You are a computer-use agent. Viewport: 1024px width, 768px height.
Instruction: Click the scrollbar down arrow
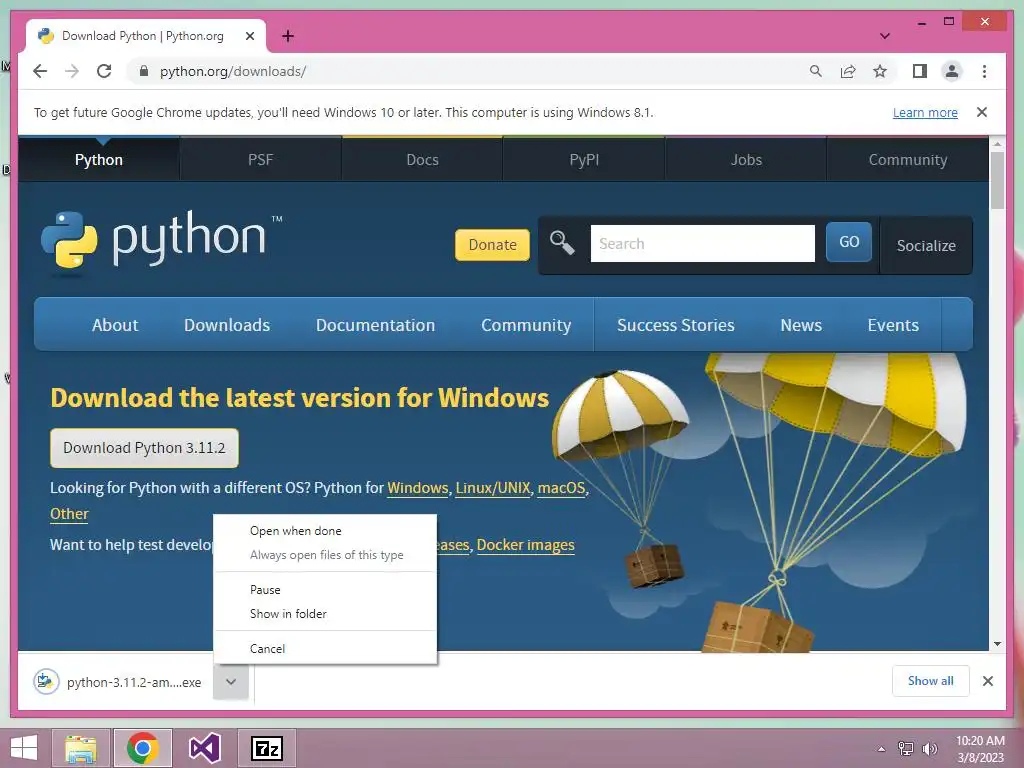(997, 644)
